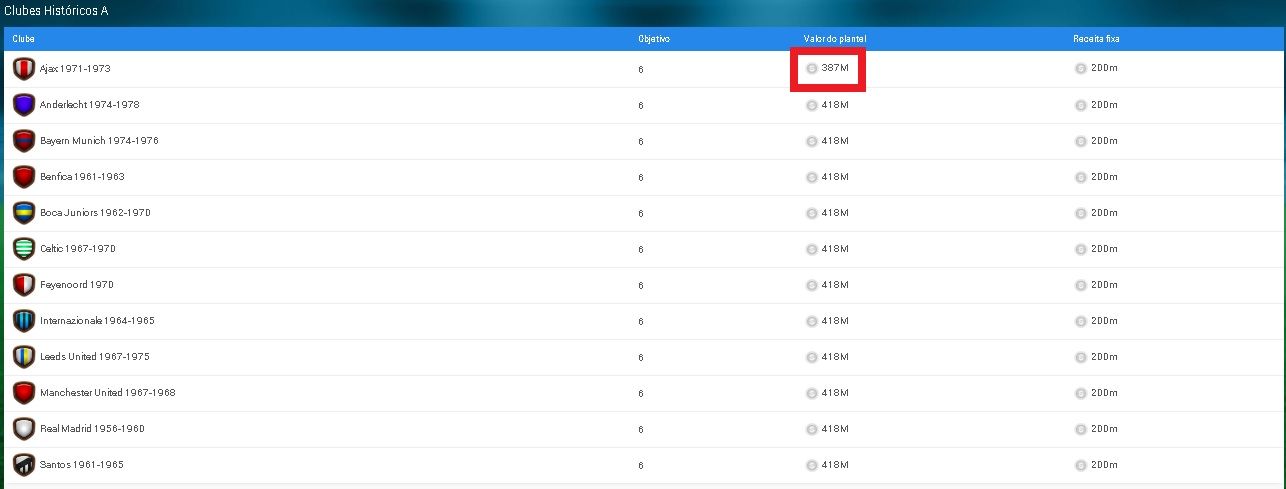Sort by the Receita fixa column header

(x=1096, y=39)
